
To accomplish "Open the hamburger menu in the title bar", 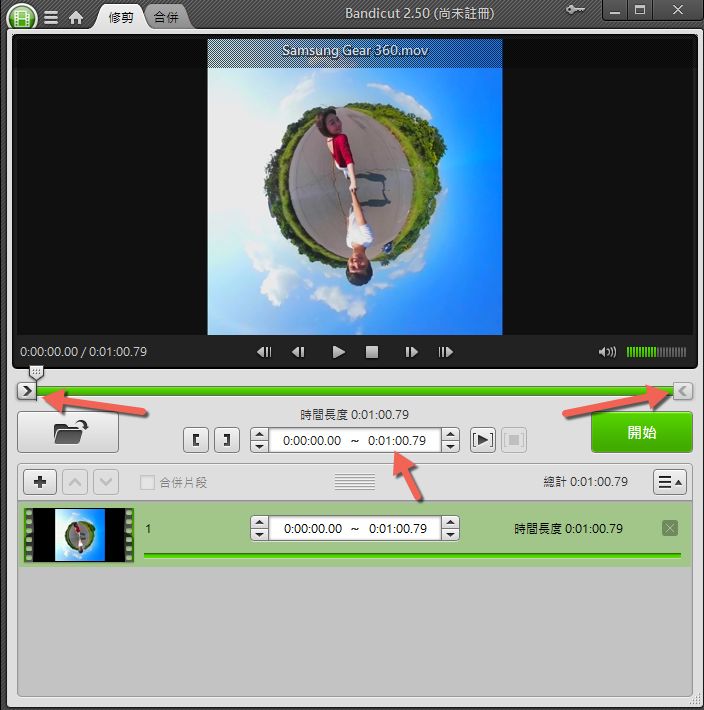I will pyautogui.click(x=51, y=17).
